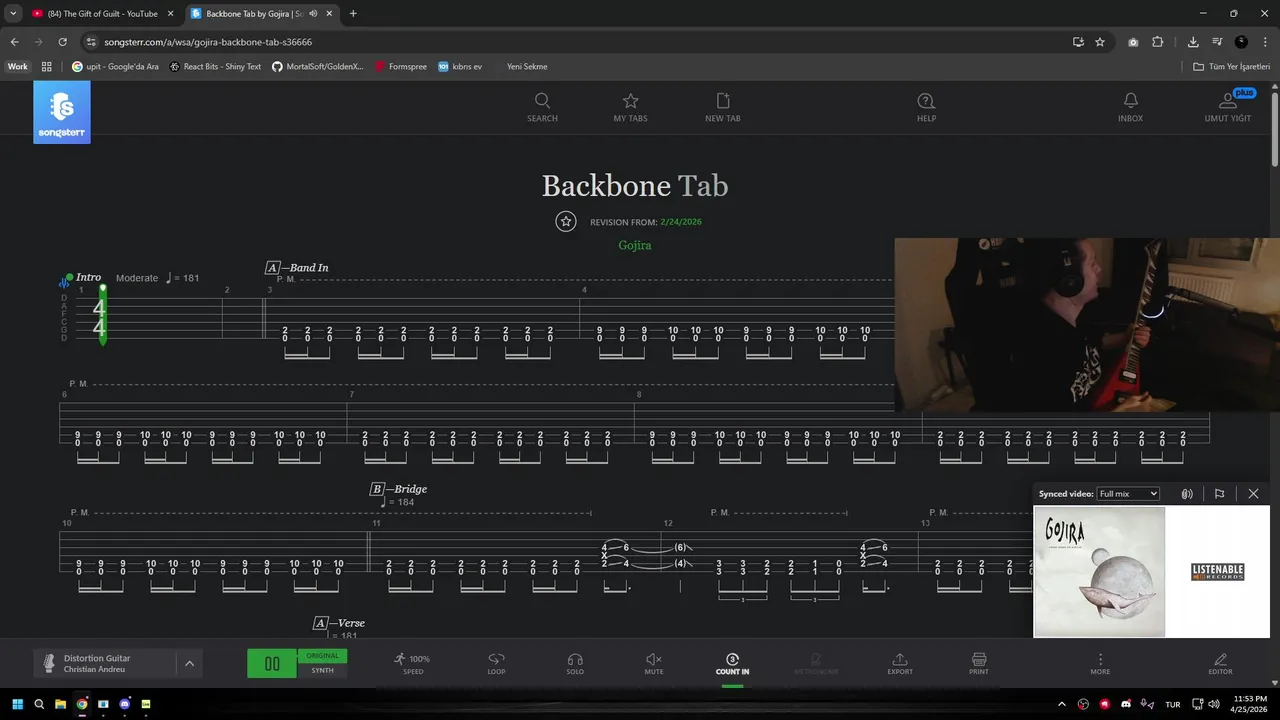Click the Intro section marker
The height and width of the screenshot is (720, 1280).
coord(88,277)
